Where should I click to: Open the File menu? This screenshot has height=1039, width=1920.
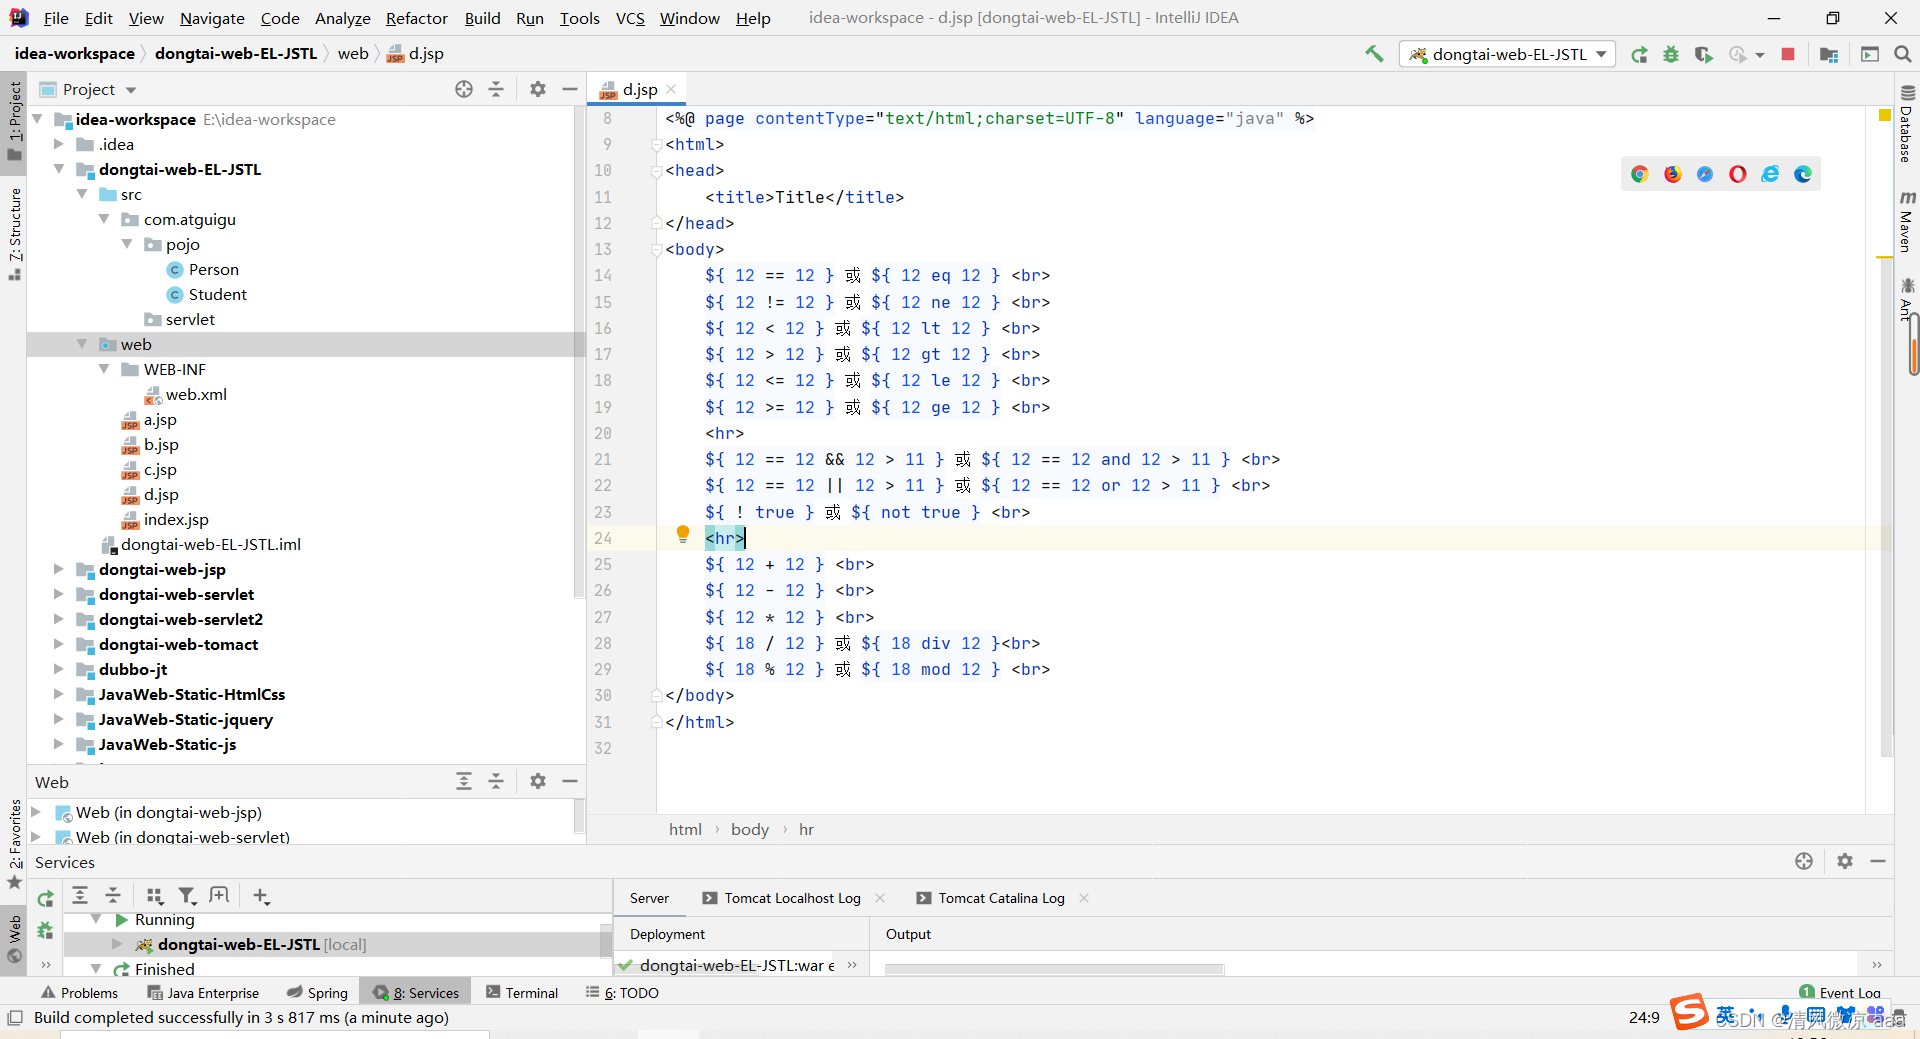(56, 18)
